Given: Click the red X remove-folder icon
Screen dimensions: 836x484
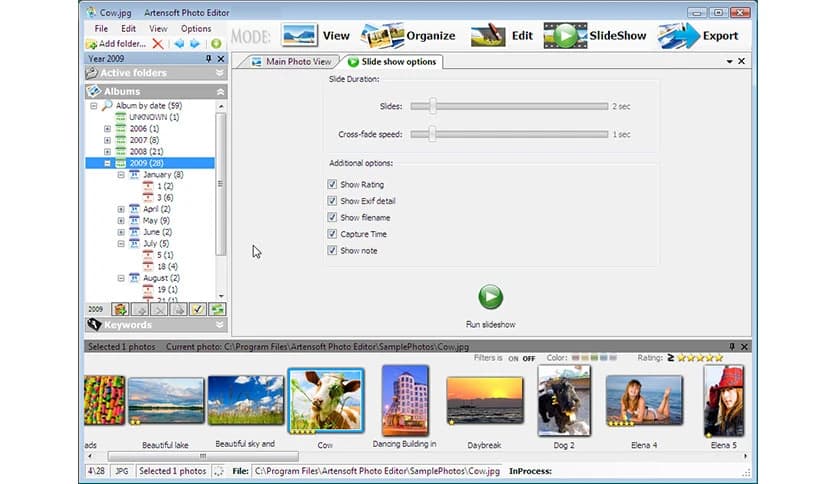Looking at the screenshot, I should coord(158,44).
